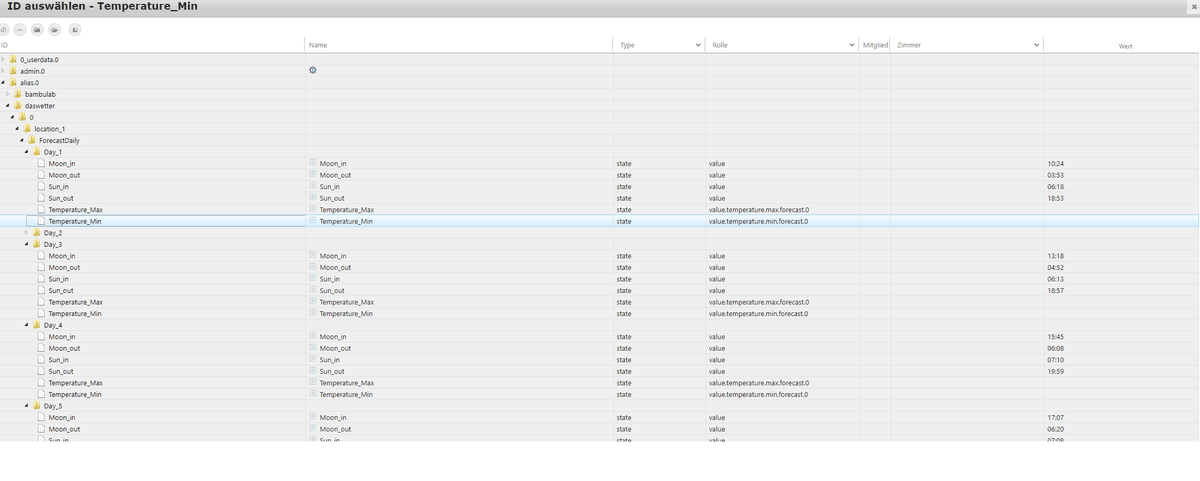Screen dimensions: 1200x481
Task: Click the Mitglied column header
Action: point(875,45)
